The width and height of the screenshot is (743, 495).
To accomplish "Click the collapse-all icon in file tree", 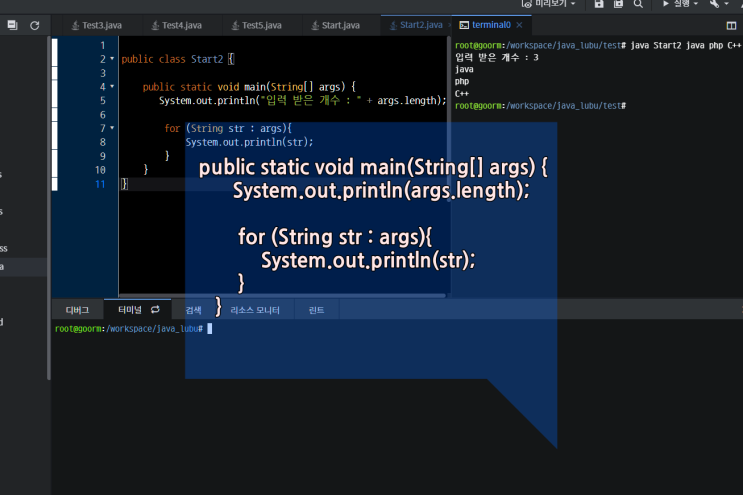I will [x=12, y=25].
